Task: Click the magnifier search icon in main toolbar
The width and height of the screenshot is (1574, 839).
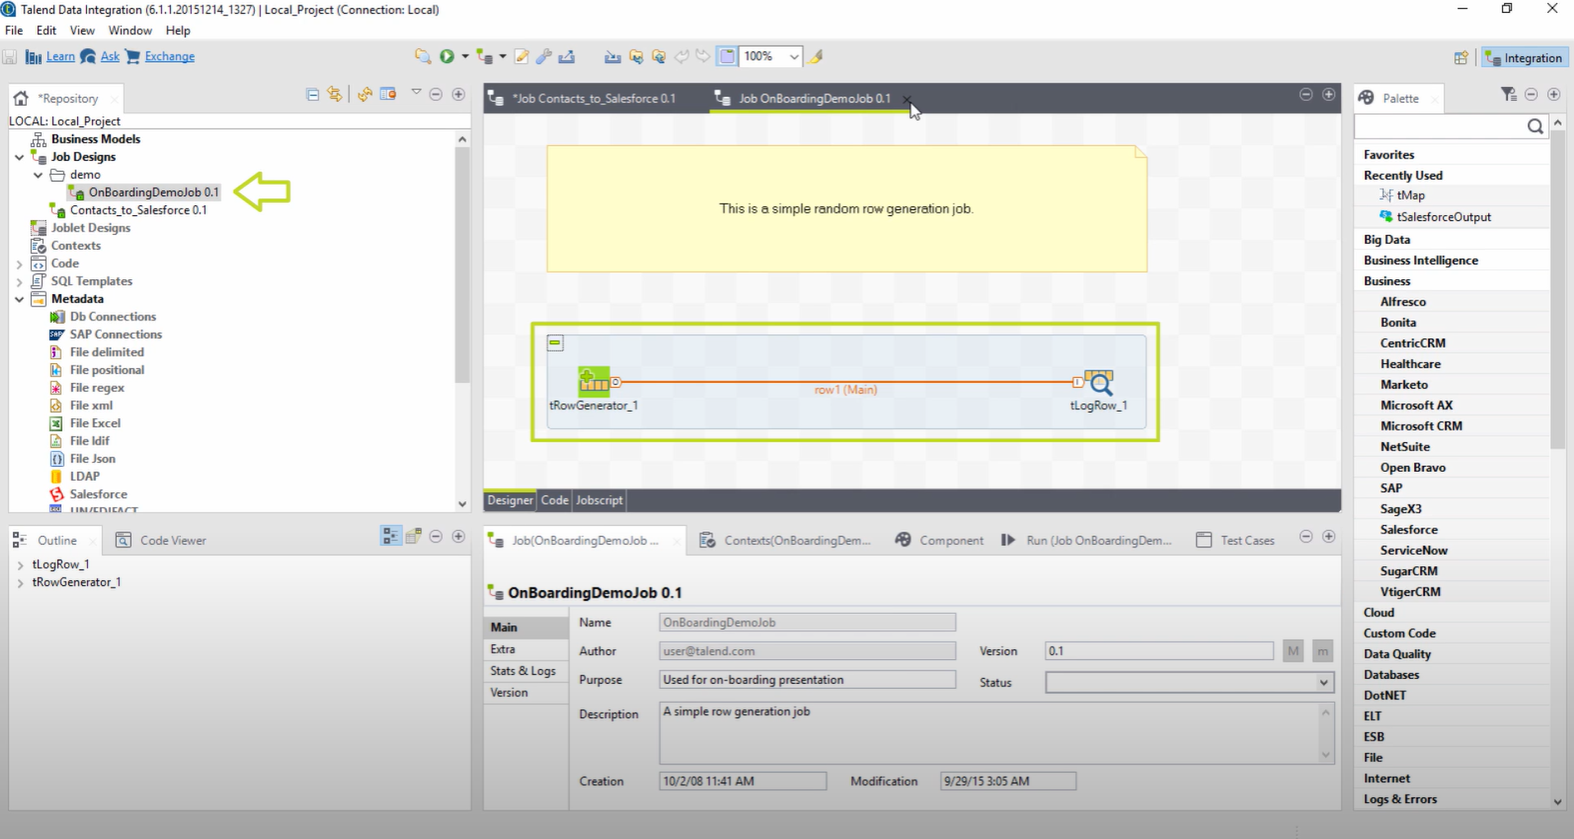Action: coord(423,57)
